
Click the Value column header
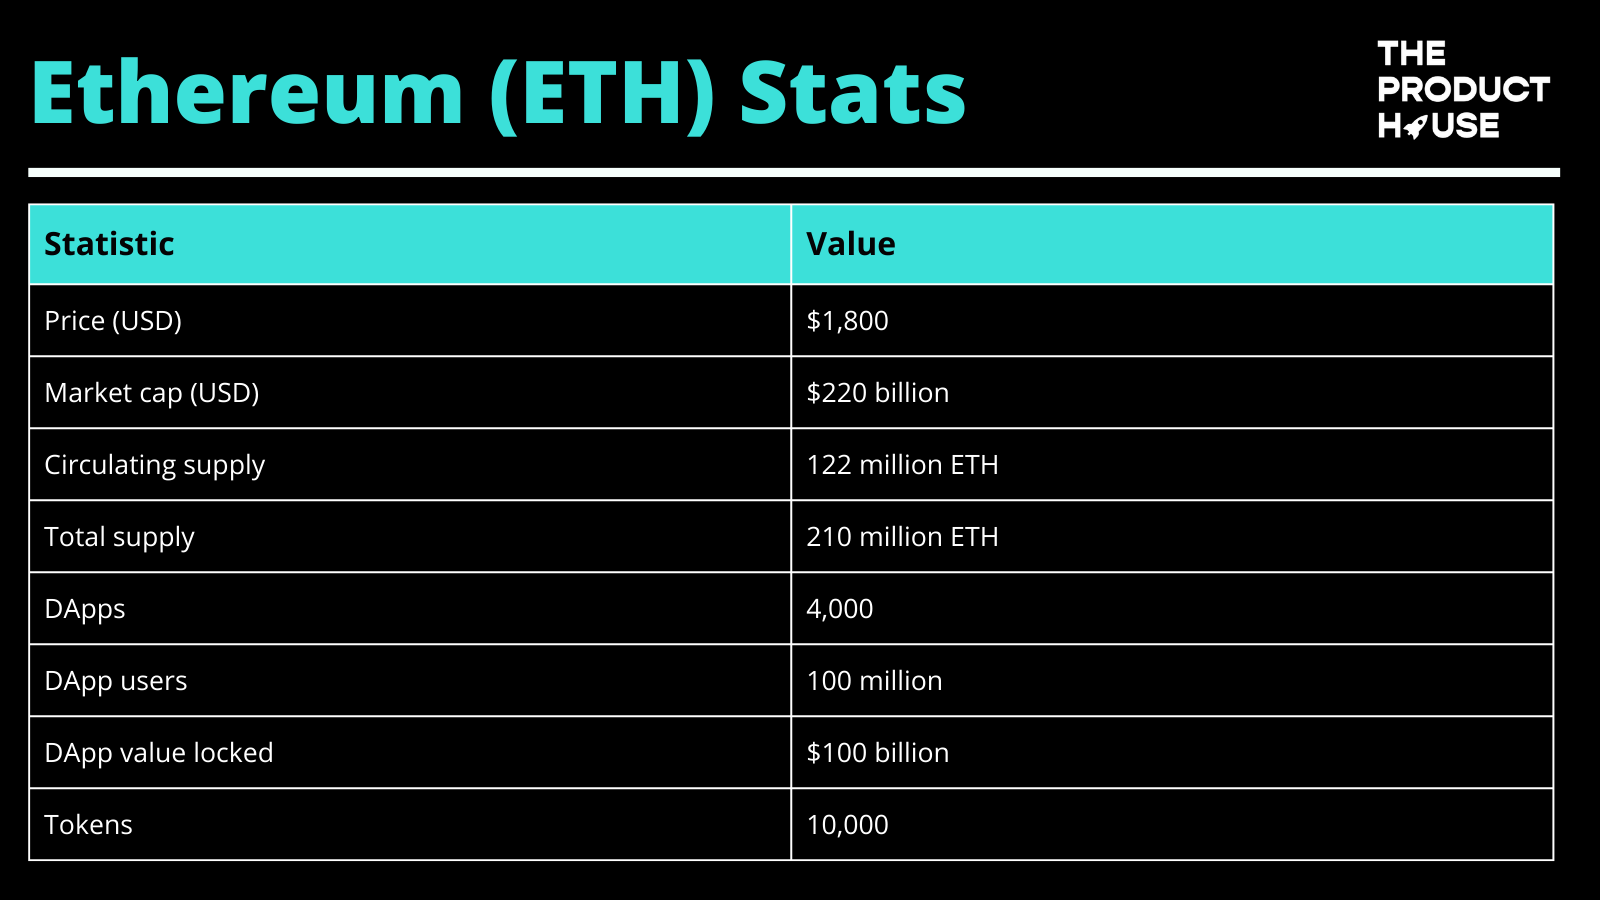(x=851, y=244)
